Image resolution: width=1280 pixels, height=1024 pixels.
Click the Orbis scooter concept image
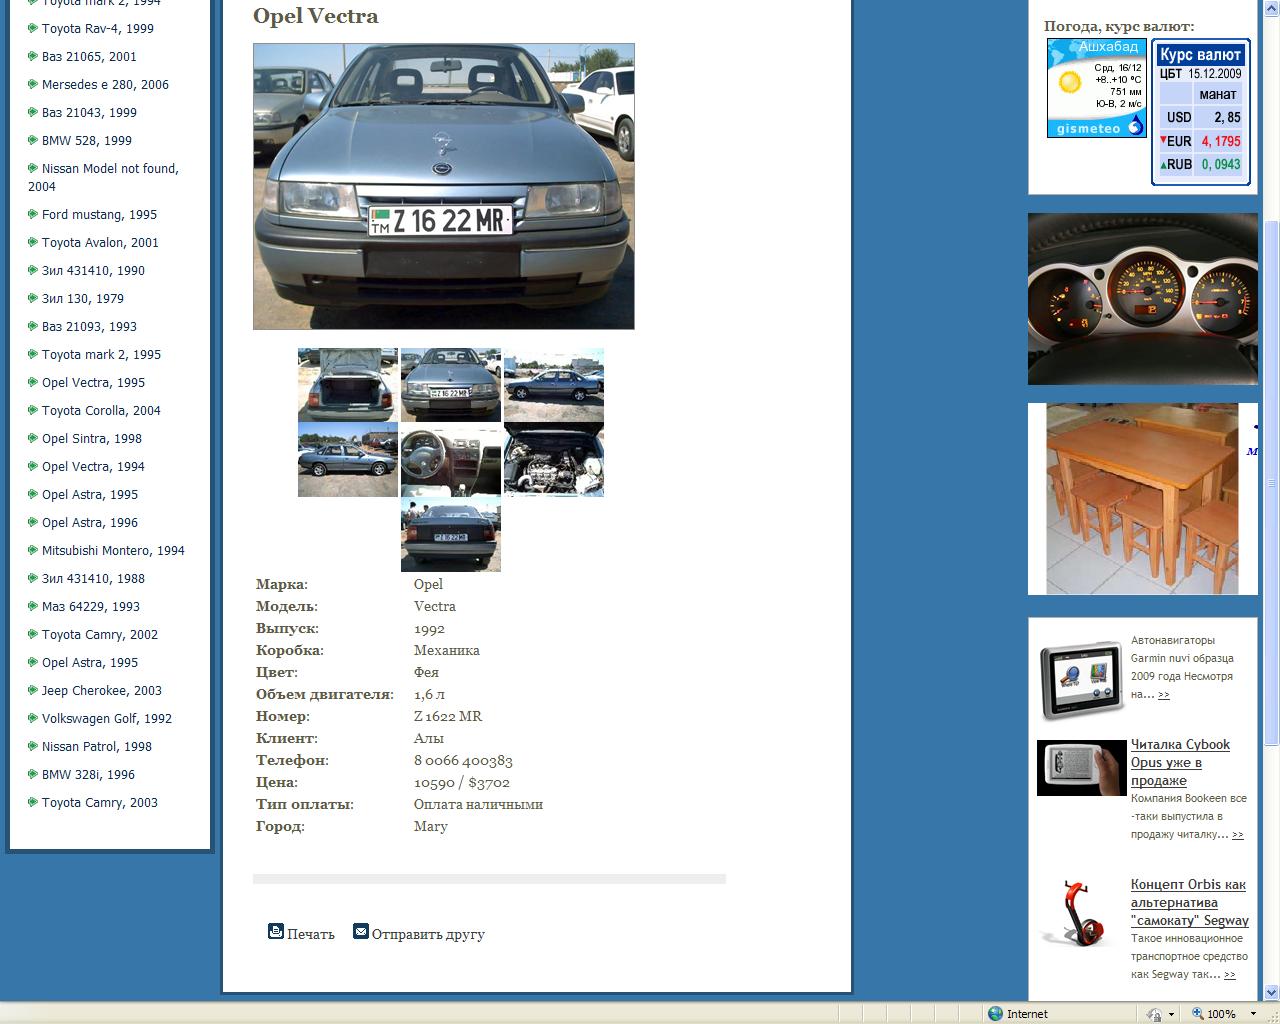[x=1078, y=913]
